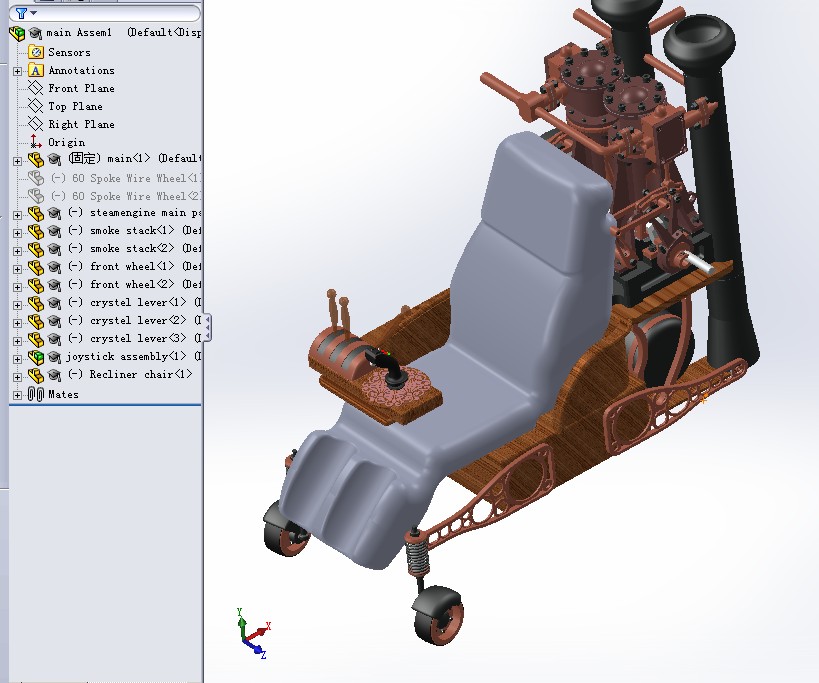Expand the Annotations node
Screen dimensions: 819x683
17,71
